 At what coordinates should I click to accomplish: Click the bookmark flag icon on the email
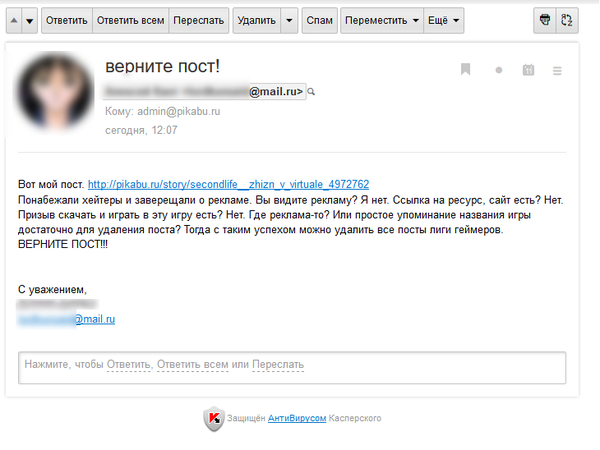click(x=465, y=70)
